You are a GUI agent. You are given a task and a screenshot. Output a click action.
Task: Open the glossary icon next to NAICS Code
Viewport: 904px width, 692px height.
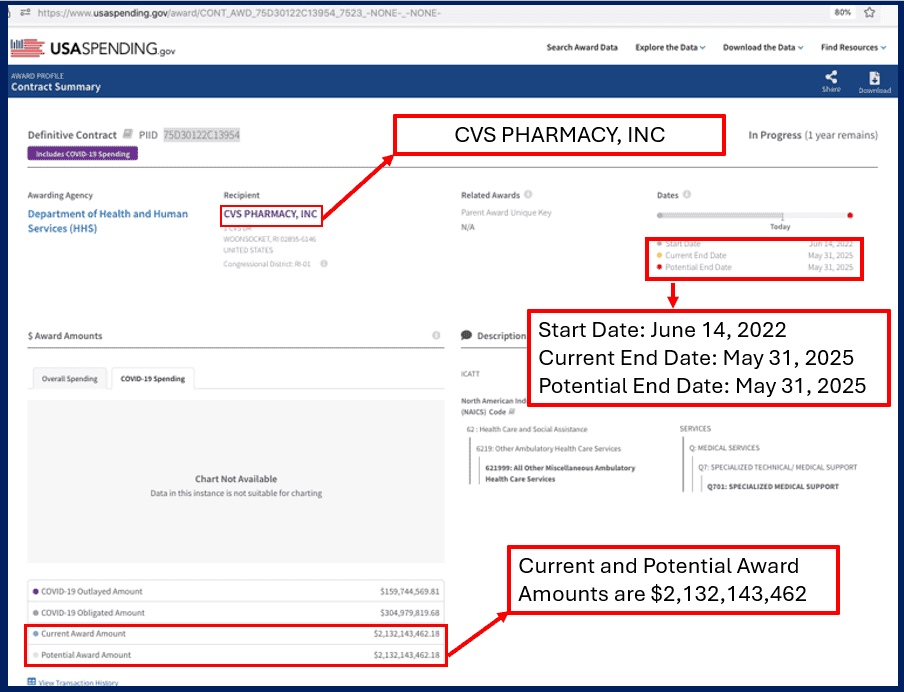(x=511, y=412)
